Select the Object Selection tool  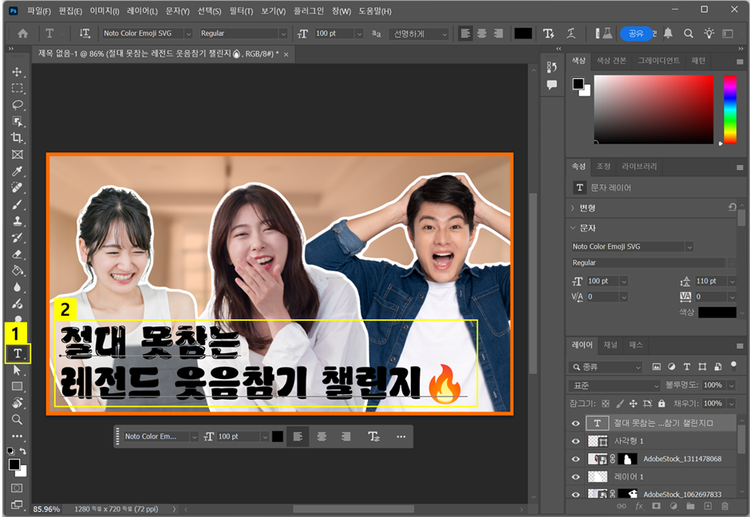point(17,121)
